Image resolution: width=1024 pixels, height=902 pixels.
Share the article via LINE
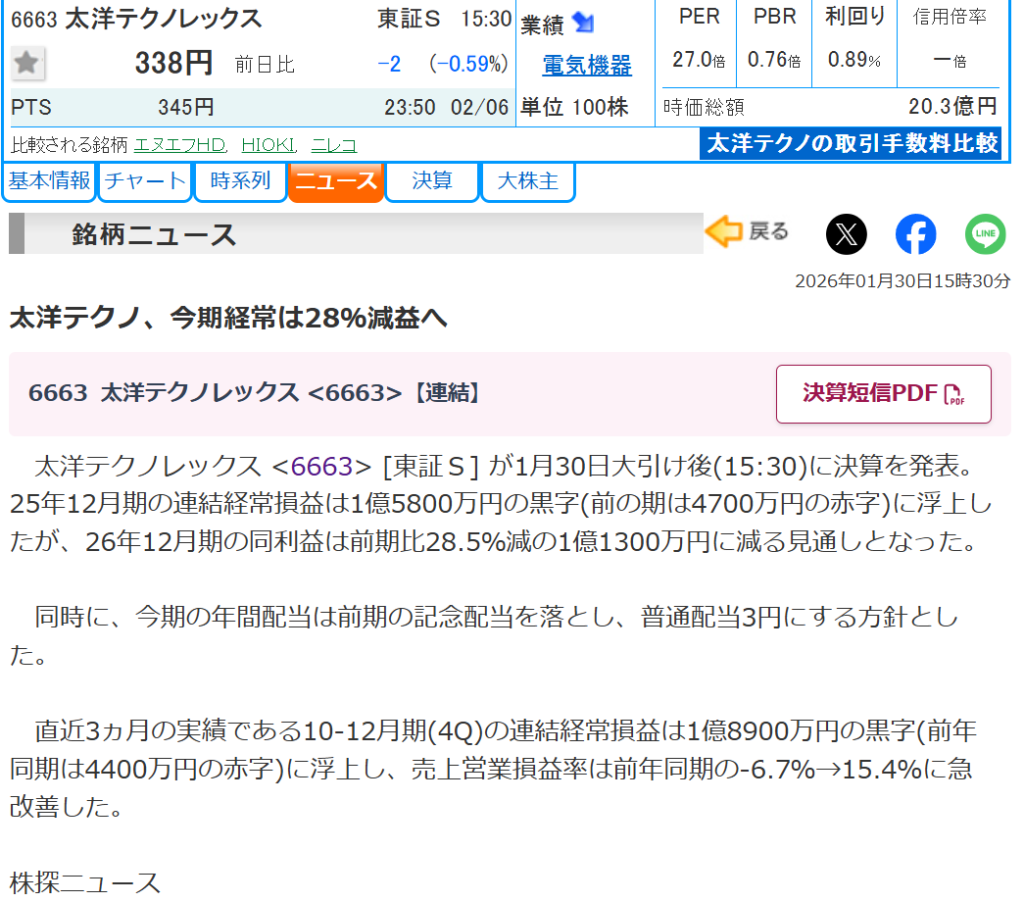(985, 235)
